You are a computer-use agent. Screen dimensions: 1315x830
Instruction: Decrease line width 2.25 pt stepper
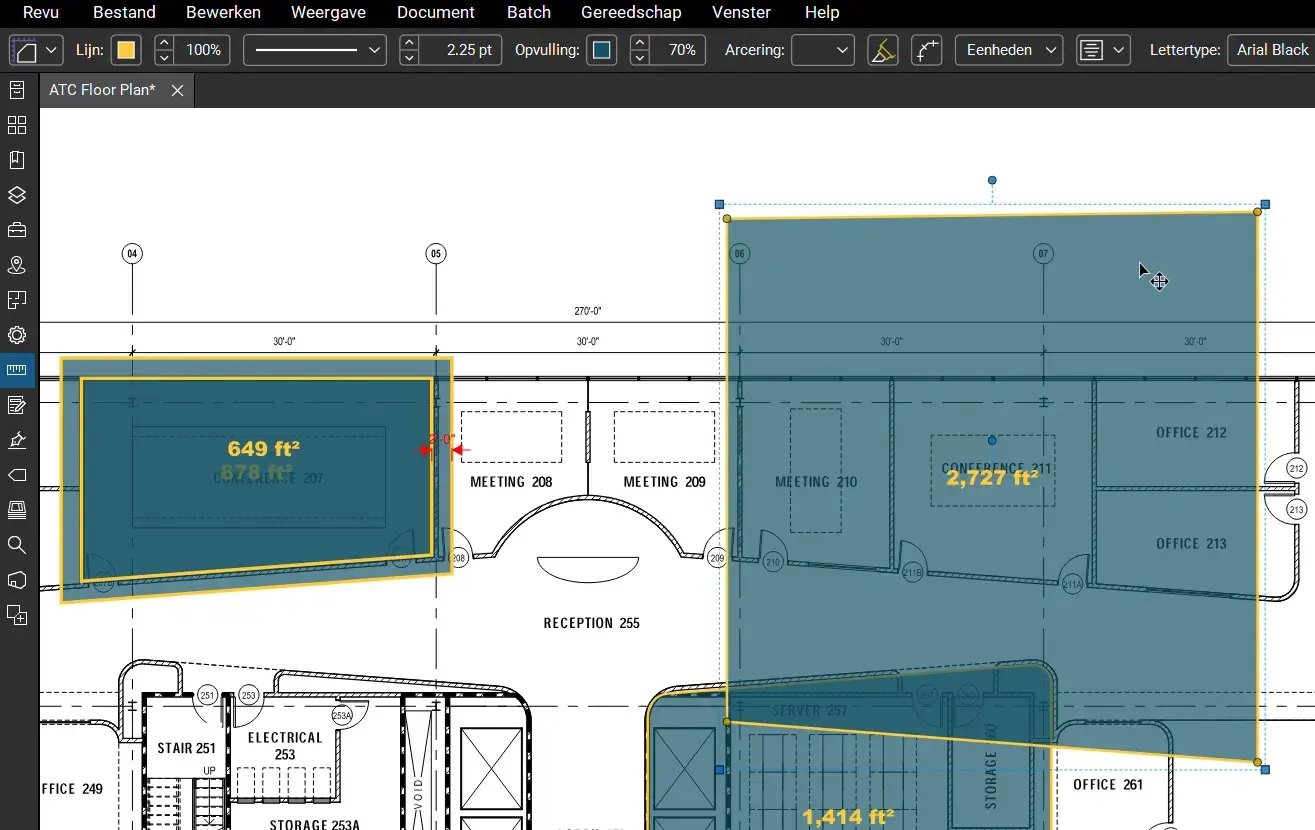409,57
